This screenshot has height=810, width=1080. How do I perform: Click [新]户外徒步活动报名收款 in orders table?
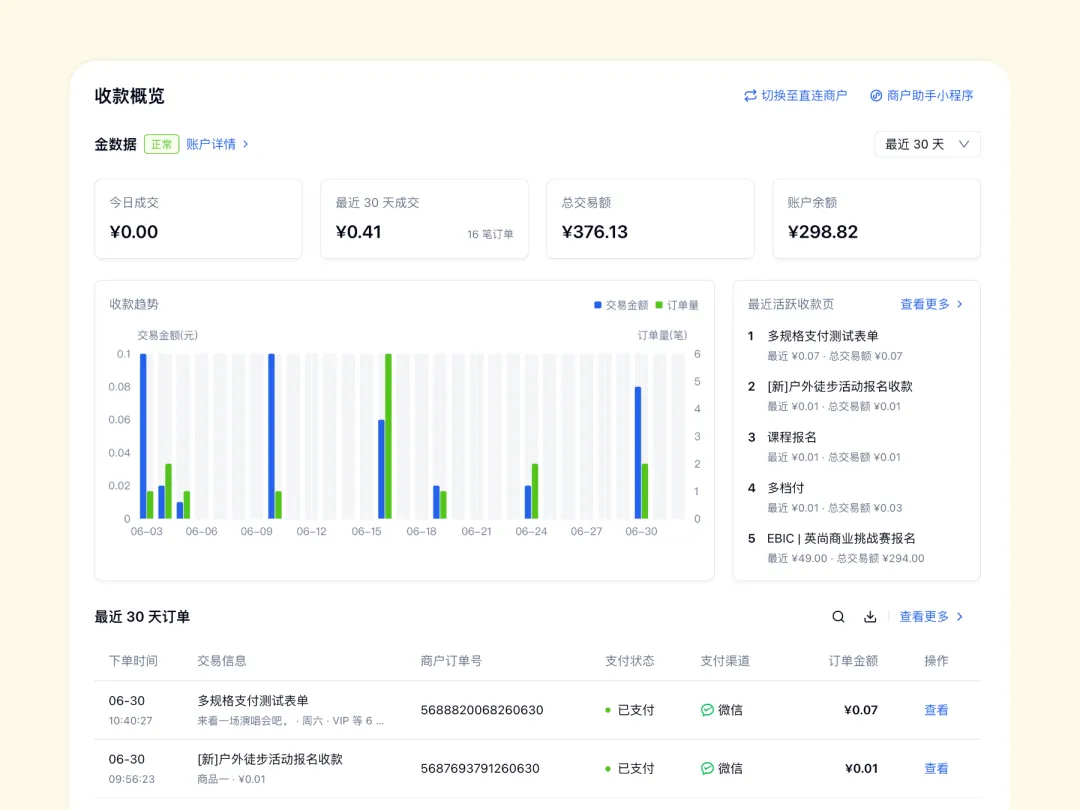tap(270, 760)
